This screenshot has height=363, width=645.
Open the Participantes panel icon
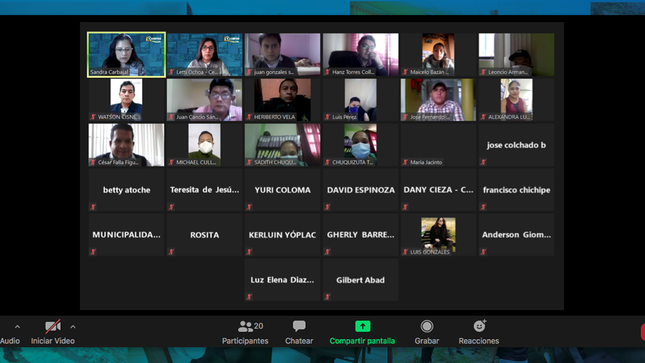(x=246, y=326)
